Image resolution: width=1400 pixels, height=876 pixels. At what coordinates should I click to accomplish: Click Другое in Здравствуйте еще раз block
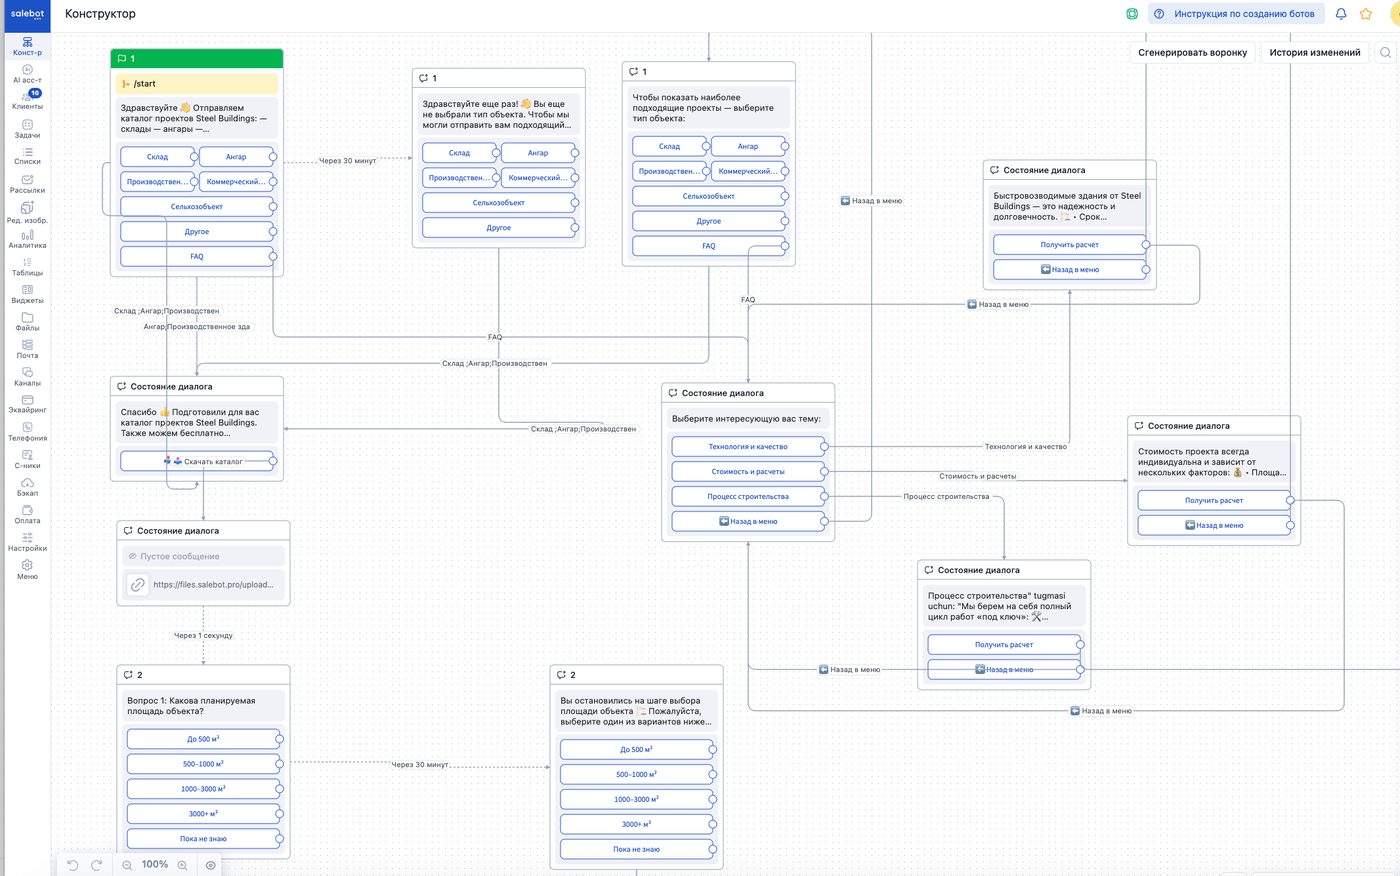pos(498,228)
